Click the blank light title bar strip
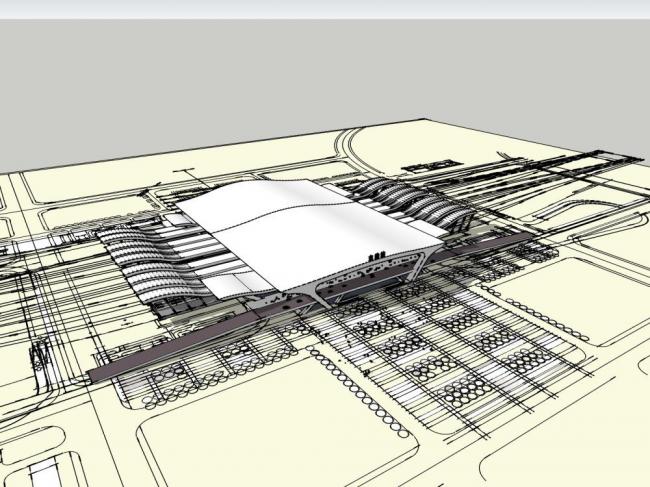Viewport: 650px width, 487px height. (325, 8)
